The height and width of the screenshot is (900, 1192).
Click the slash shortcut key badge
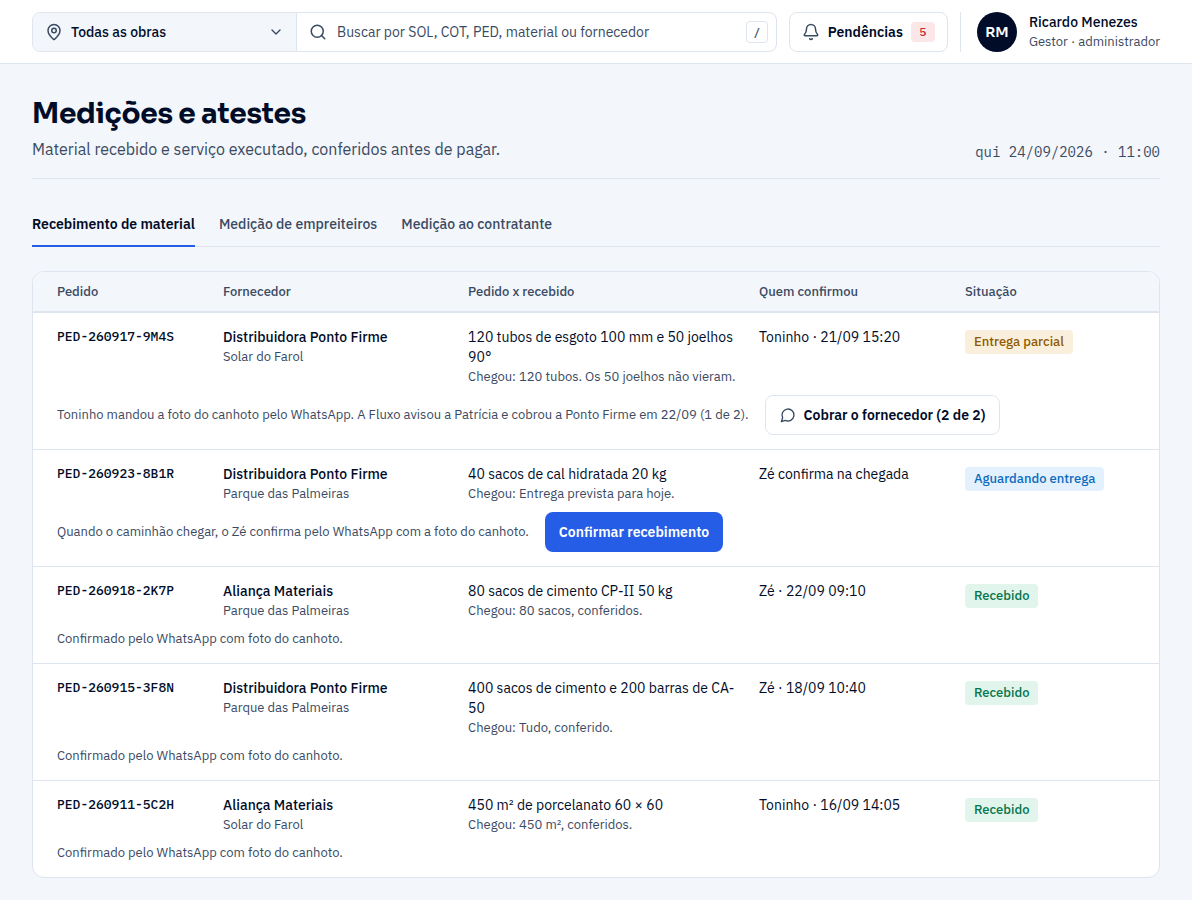[756, 32]
